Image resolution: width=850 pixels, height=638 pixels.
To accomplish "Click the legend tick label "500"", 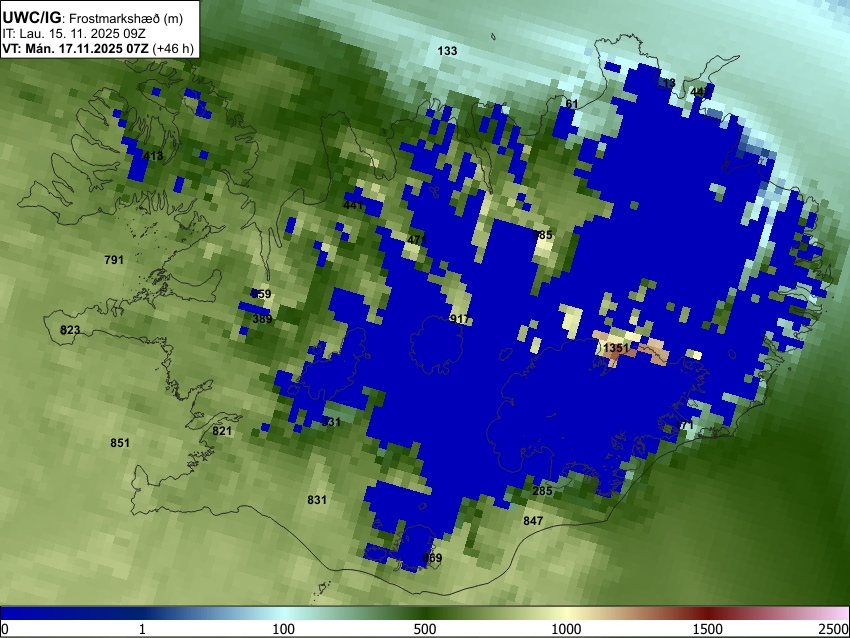I will (425, 629).
